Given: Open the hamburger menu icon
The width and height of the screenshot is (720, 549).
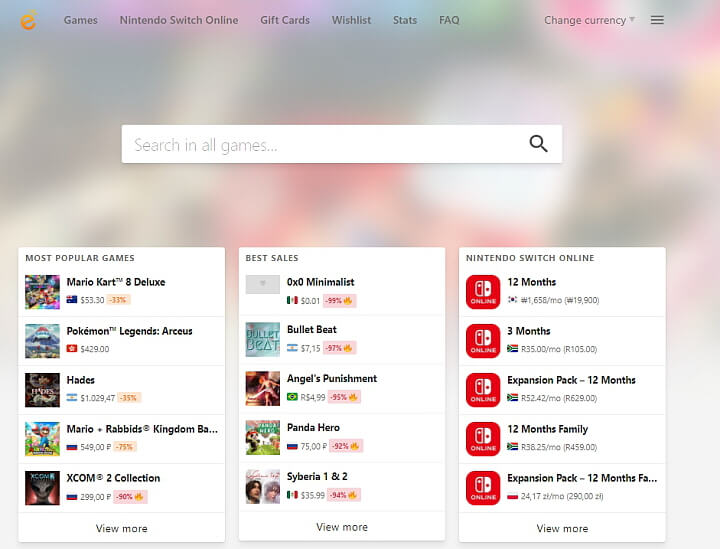Looking at the screenshot, I should click(657, 20).
